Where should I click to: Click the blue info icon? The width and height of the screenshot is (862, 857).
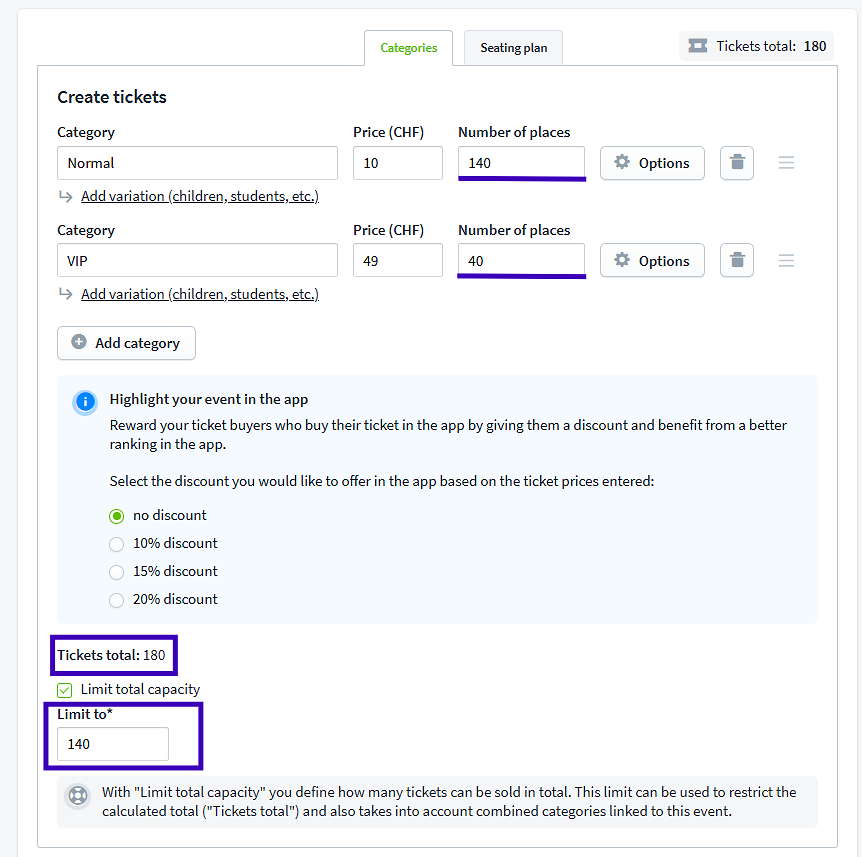point(85,402)
